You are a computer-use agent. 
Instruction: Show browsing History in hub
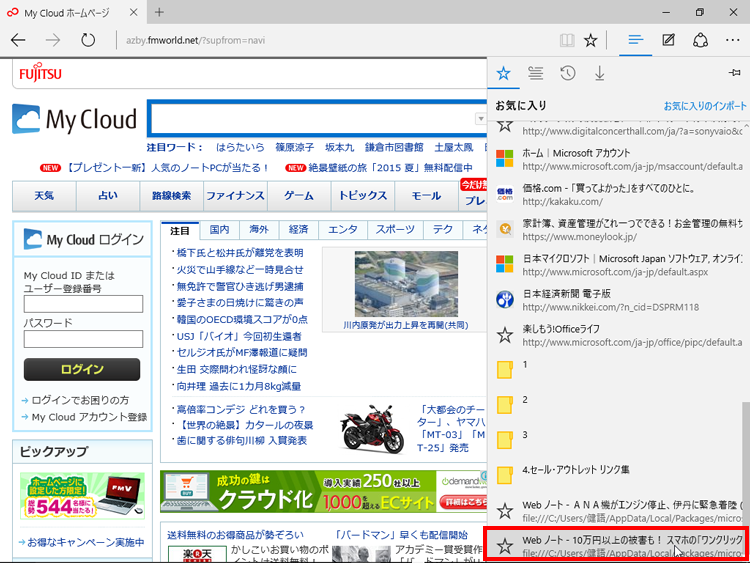(x=567, y=73)
